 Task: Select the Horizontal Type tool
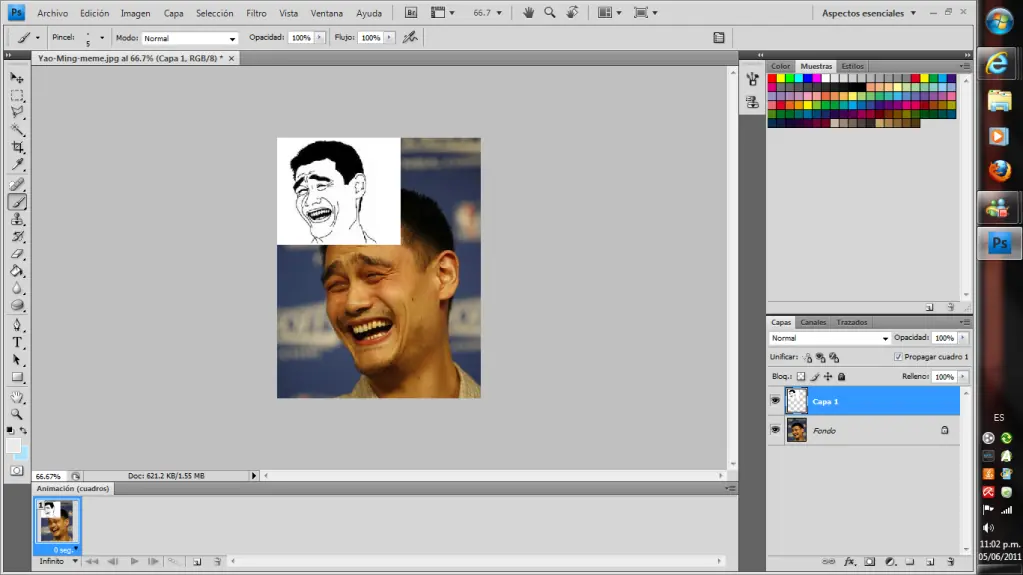coord(17,342)
